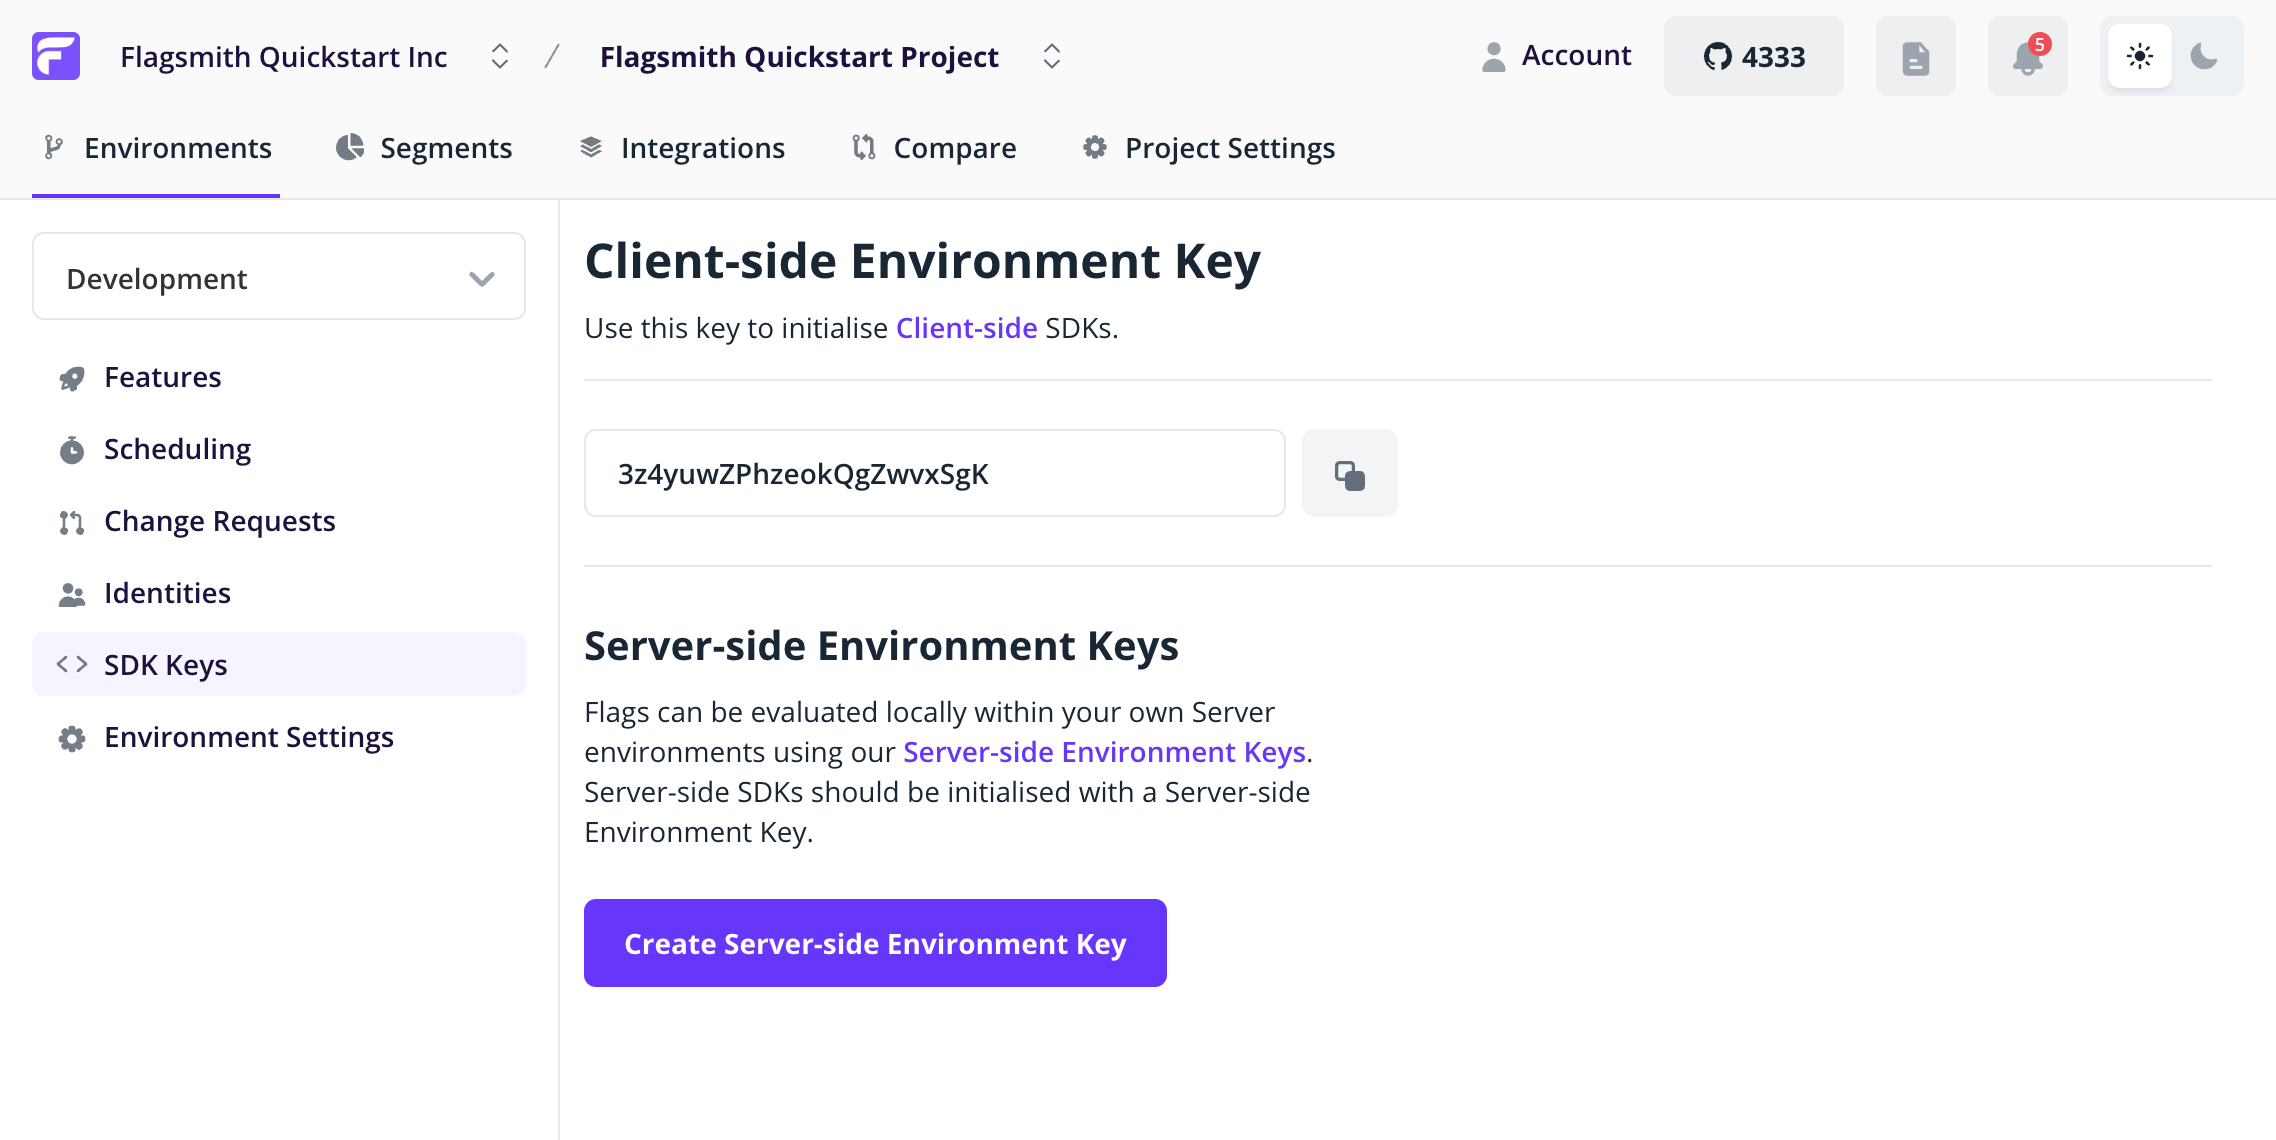Click the copy environment key icon
The image size is (2276, 1140).
(1349, 473)
